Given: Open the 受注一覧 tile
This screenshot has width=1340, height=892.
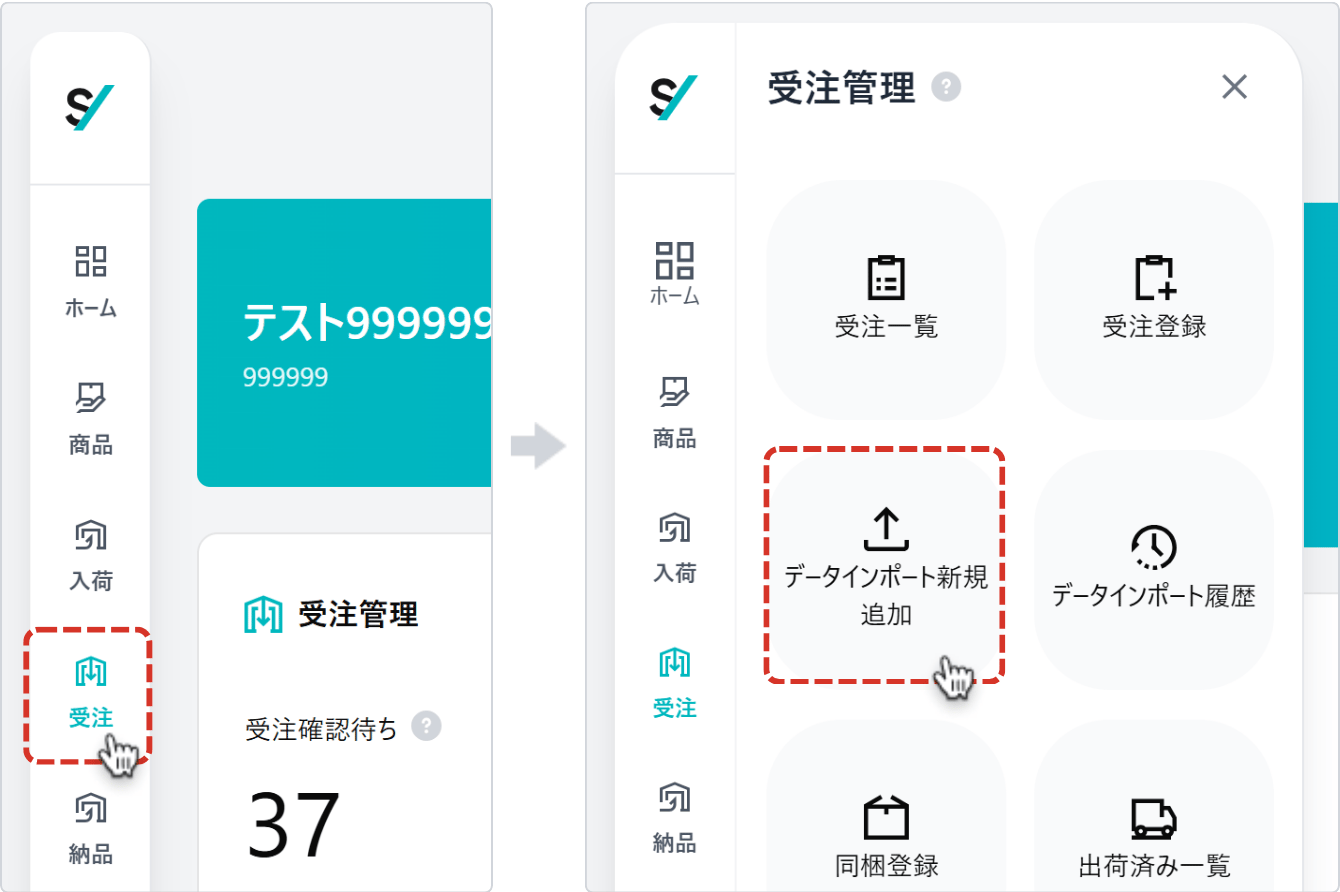Looking at the screenshot, I should click(886, 299).
